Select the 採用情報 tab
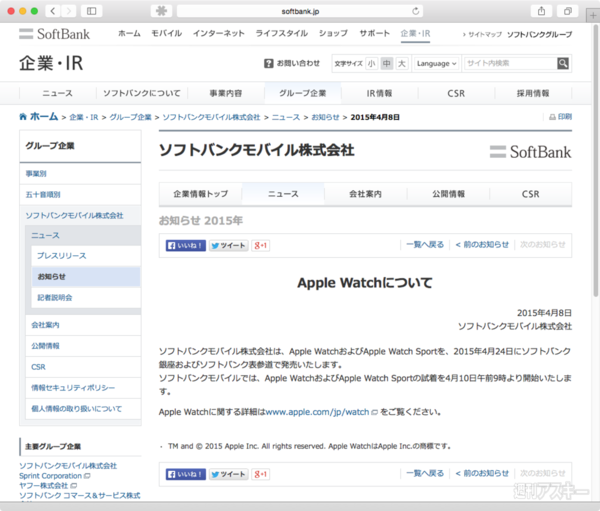 pyautogui.click(x=533, y=93)
